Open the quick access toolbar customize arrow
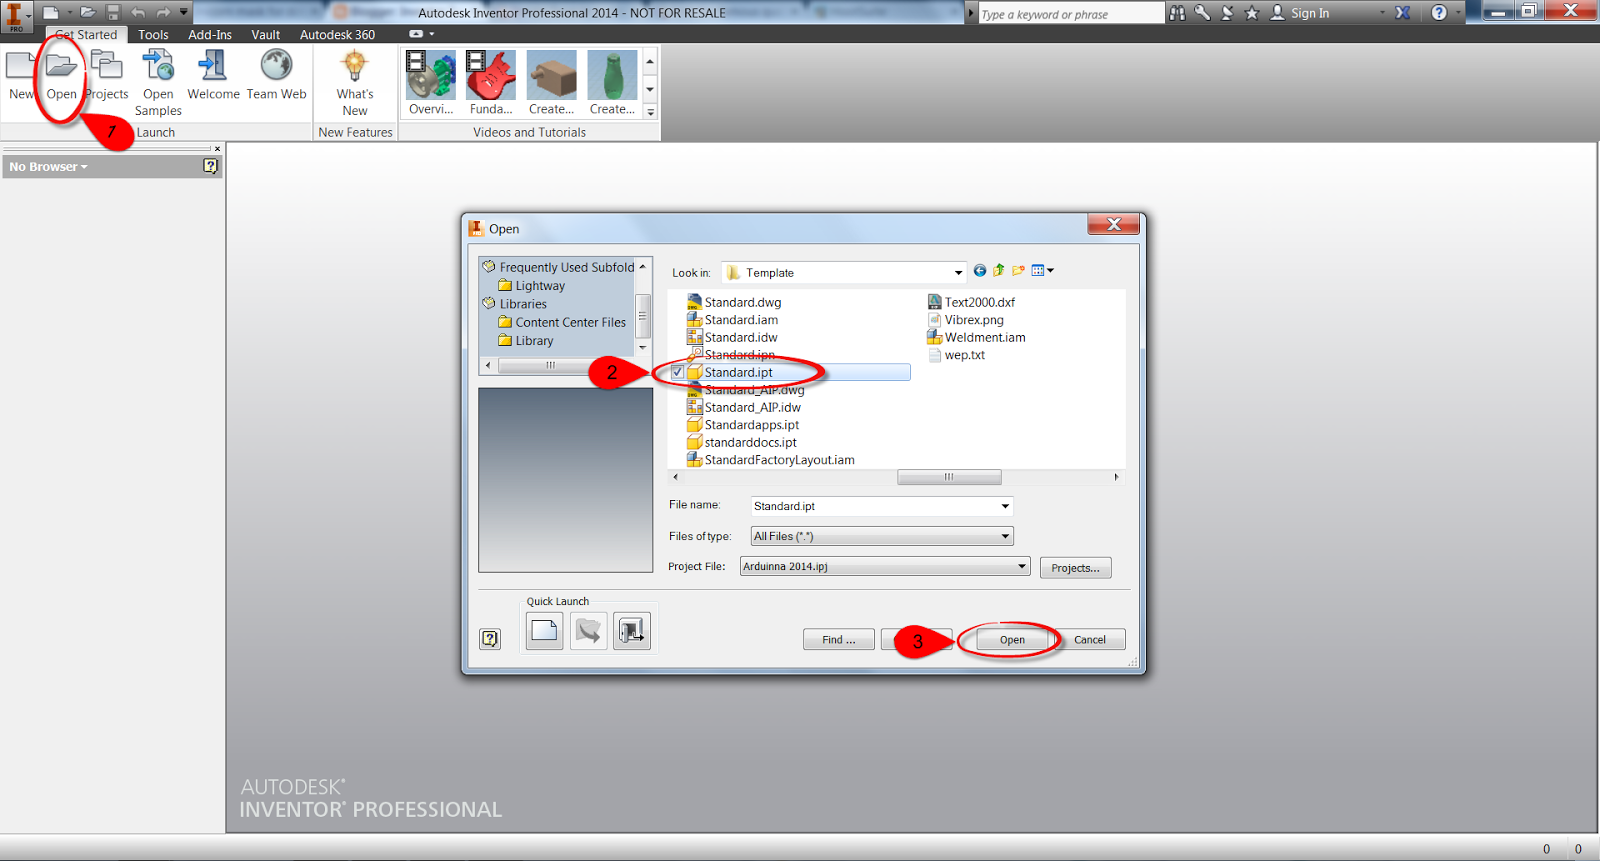 (184, 13)
